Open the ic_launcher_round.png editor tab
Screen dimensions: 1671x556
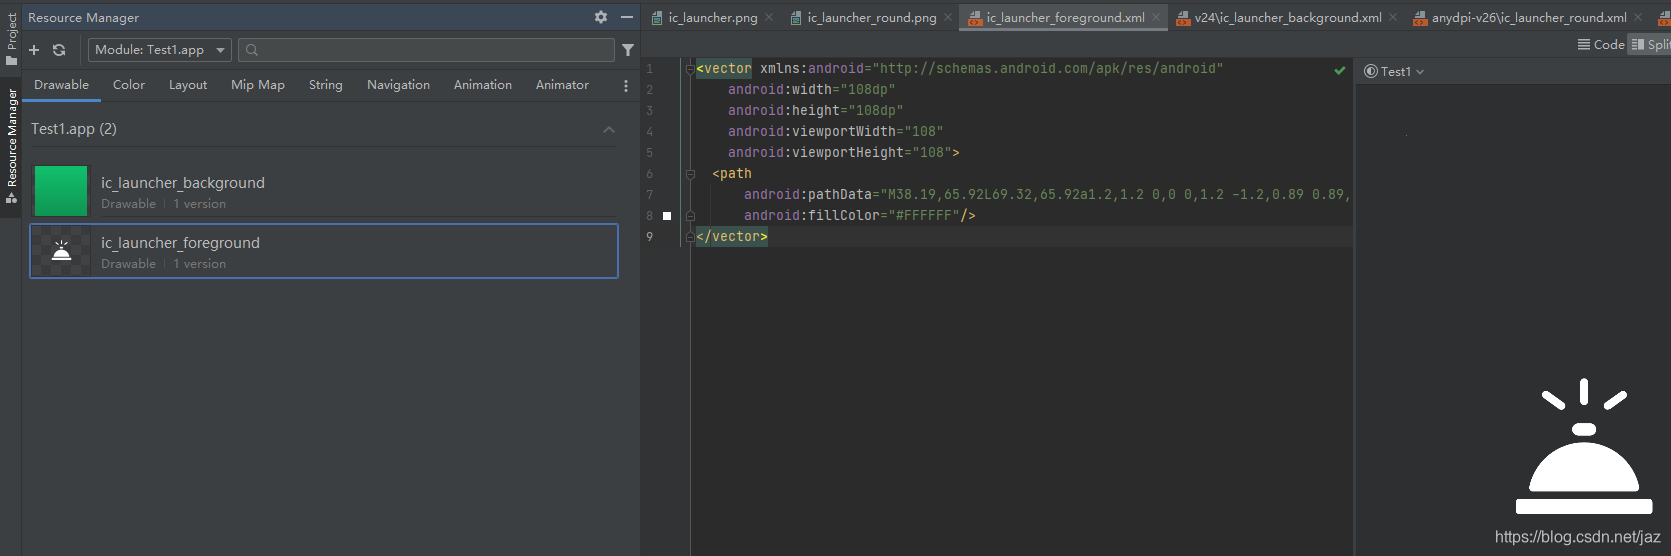[871, 18]
